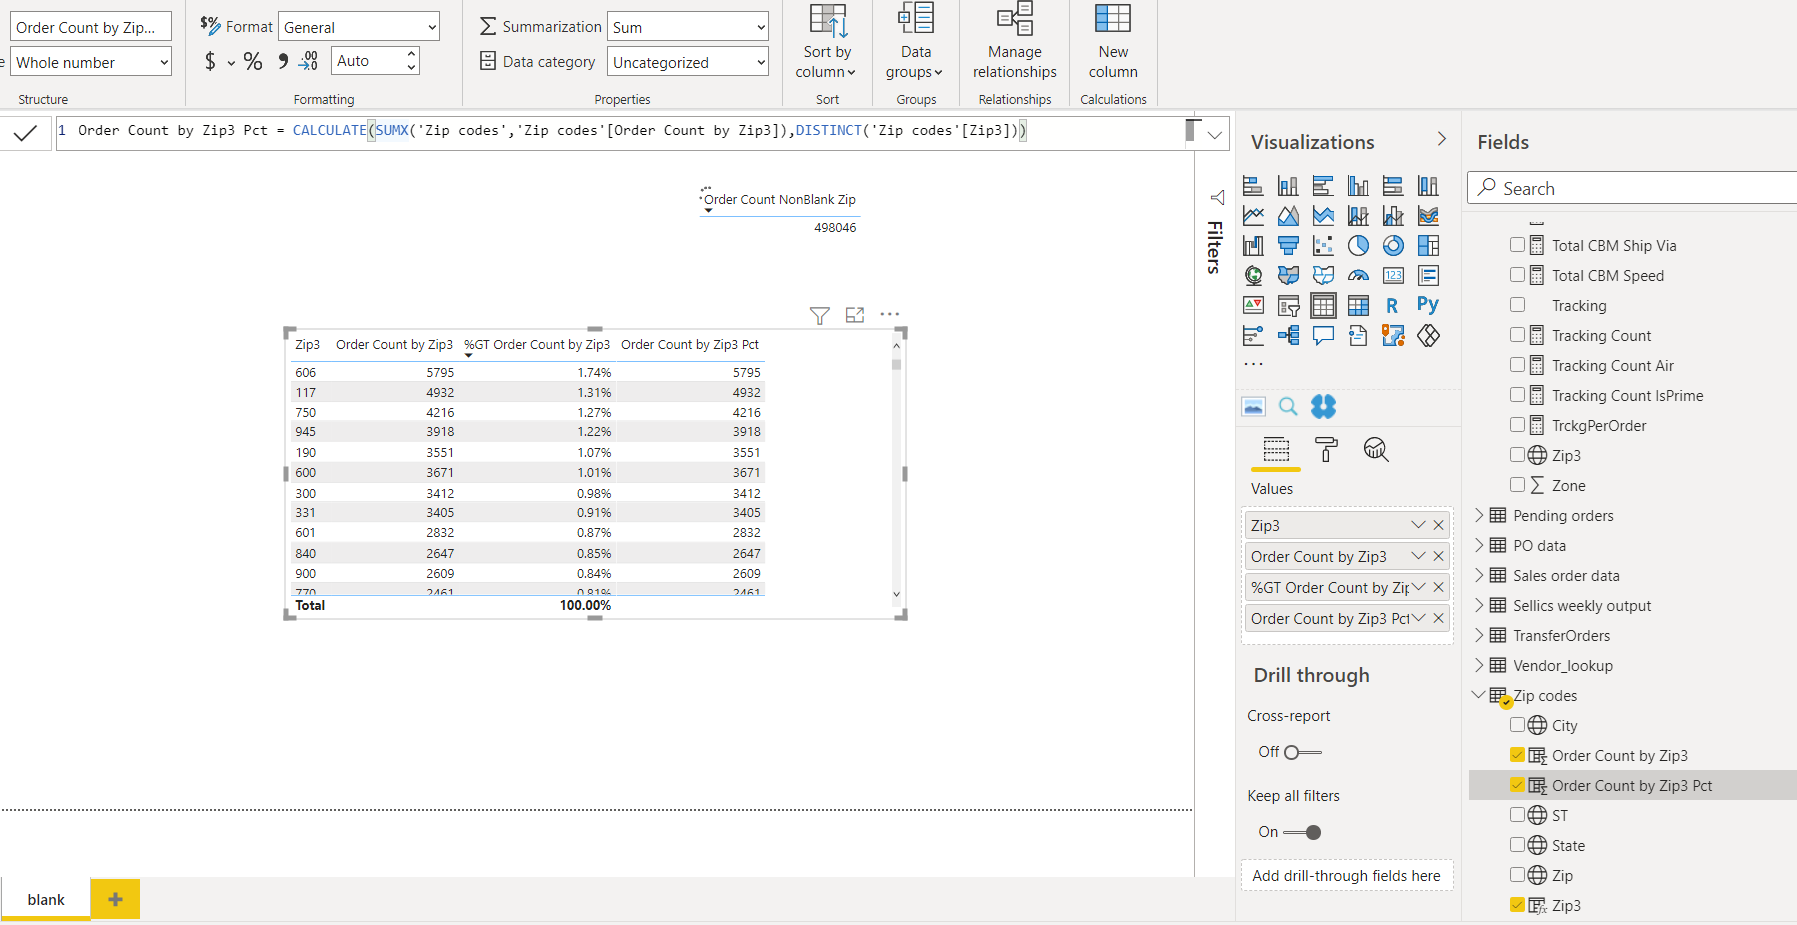Screen dimensions: 1797x925
Task: Choose the funnel chart visual
Action: (x=1288, y=245)
